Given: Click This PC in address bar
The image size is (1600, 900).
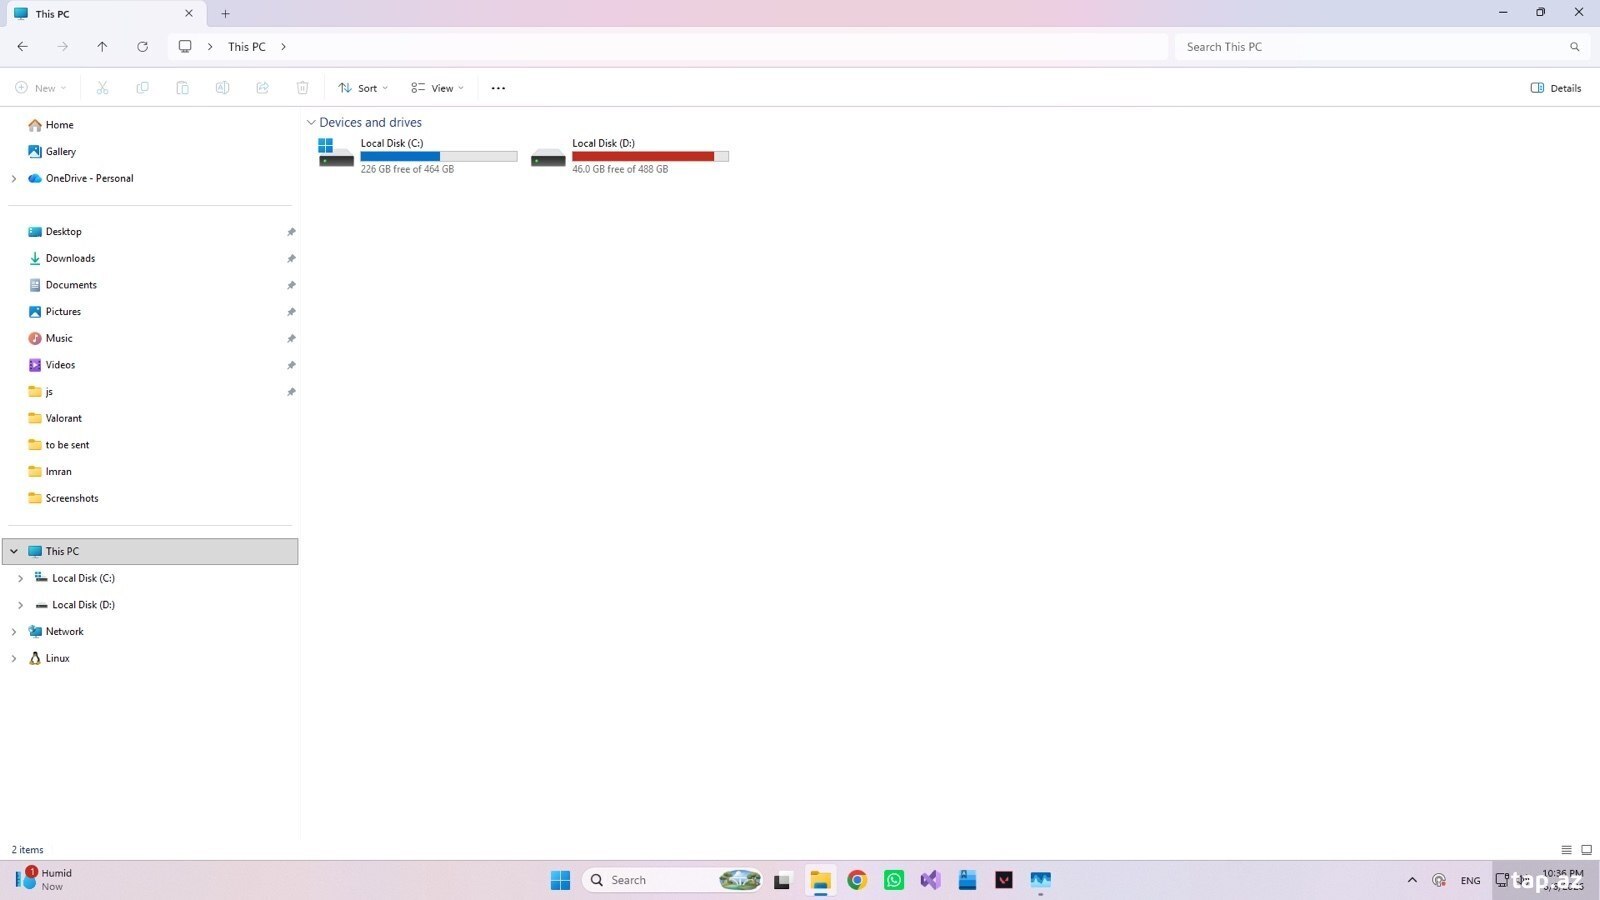Looking at the screenshot, I should click(x=247, y=47).
